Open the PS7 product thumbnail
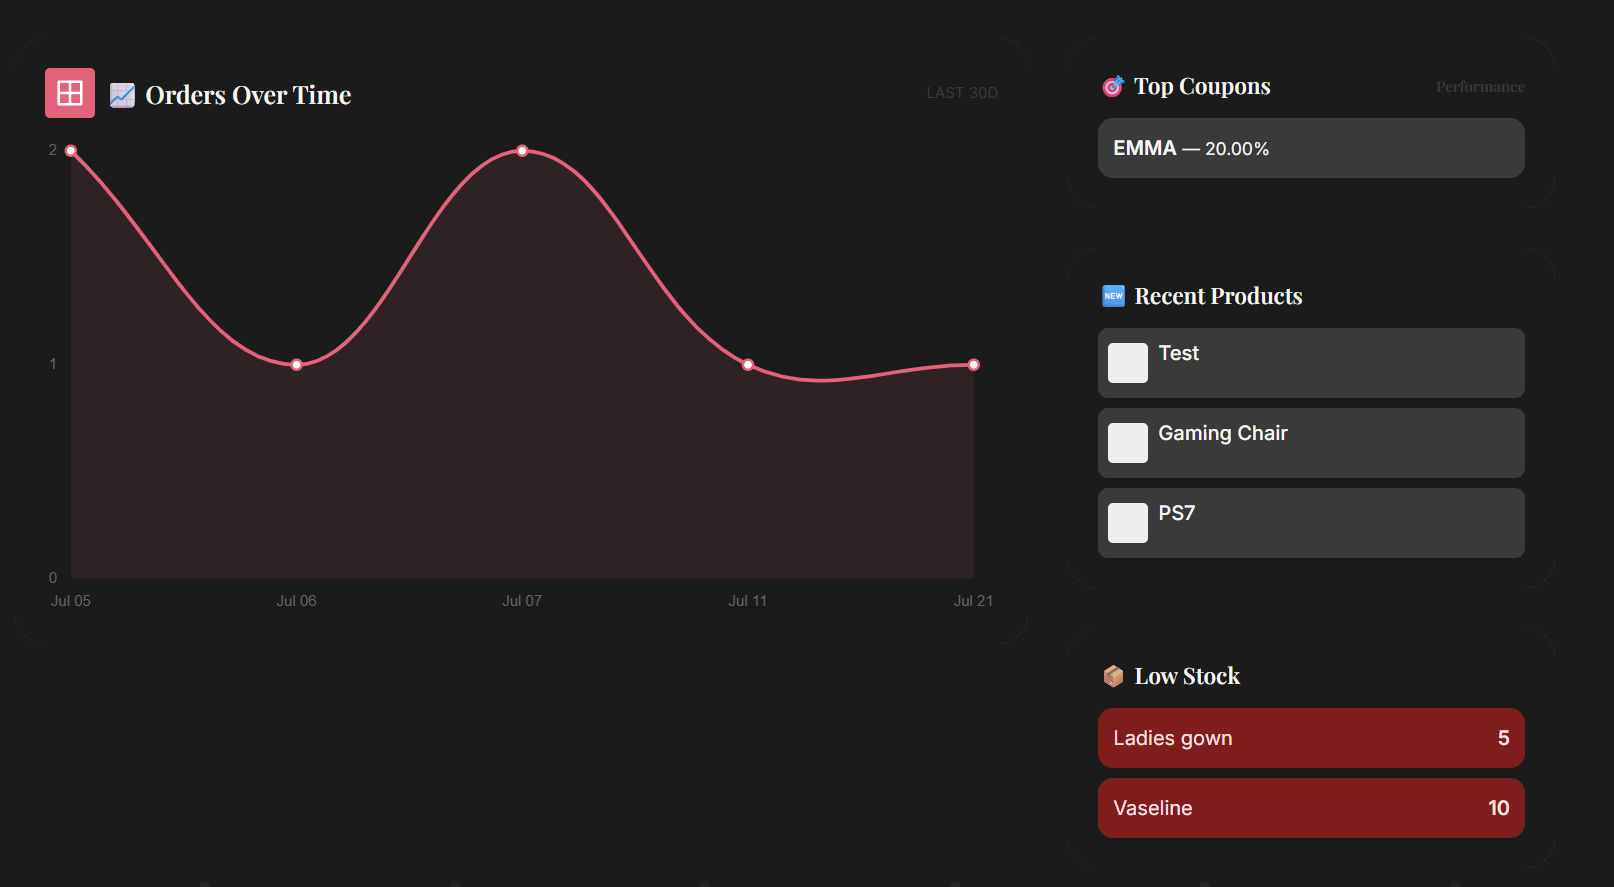The image size is (1614, 887). 1127,523
